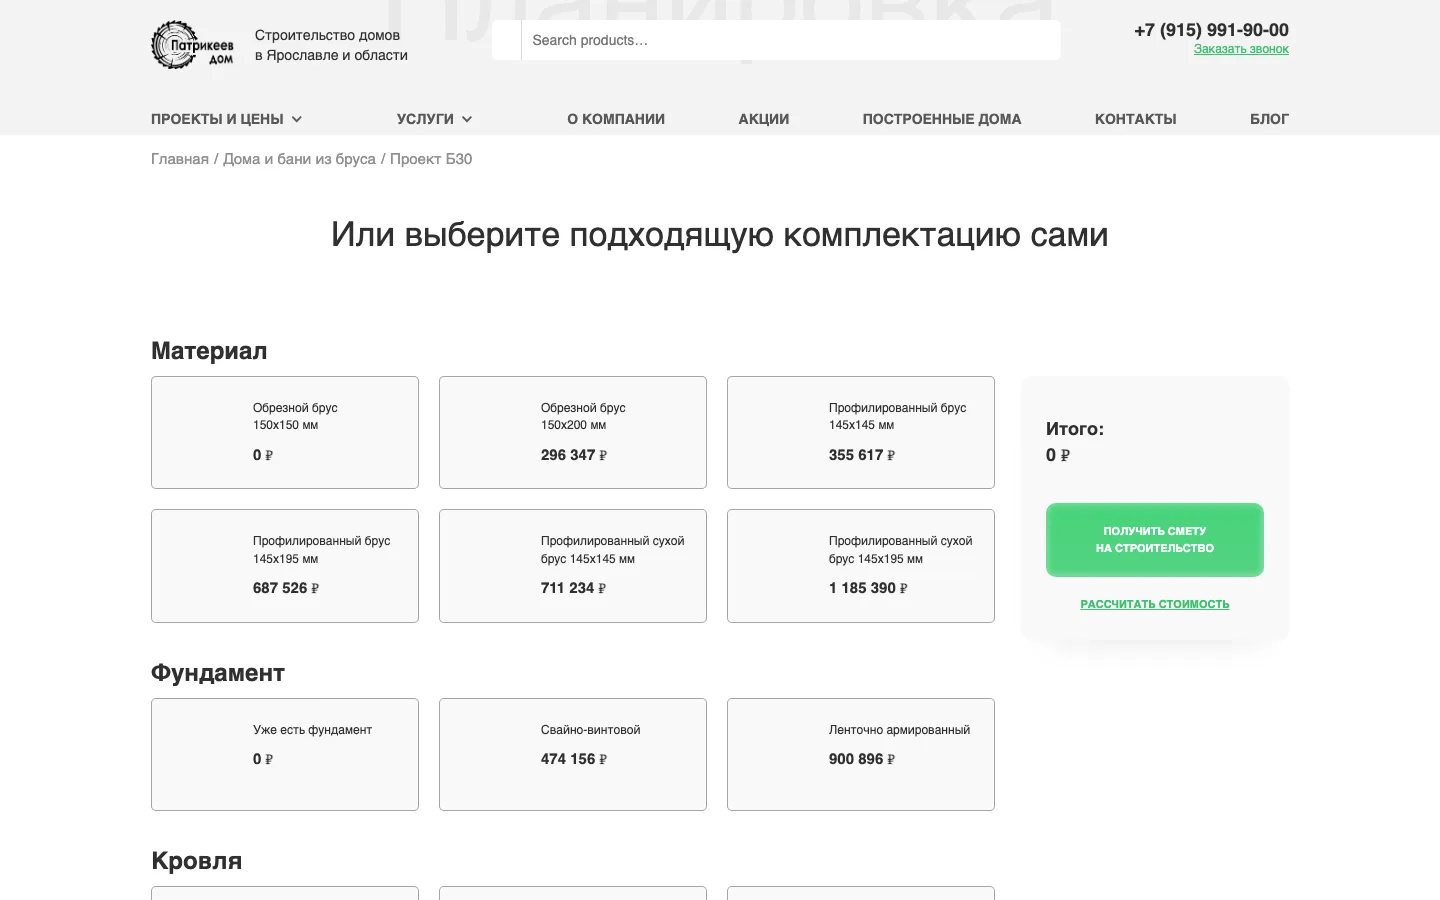This screenshot has height=900, width=1440.
Task: Call phone number +7 (915) 991-90-00
Action: 1211,30
